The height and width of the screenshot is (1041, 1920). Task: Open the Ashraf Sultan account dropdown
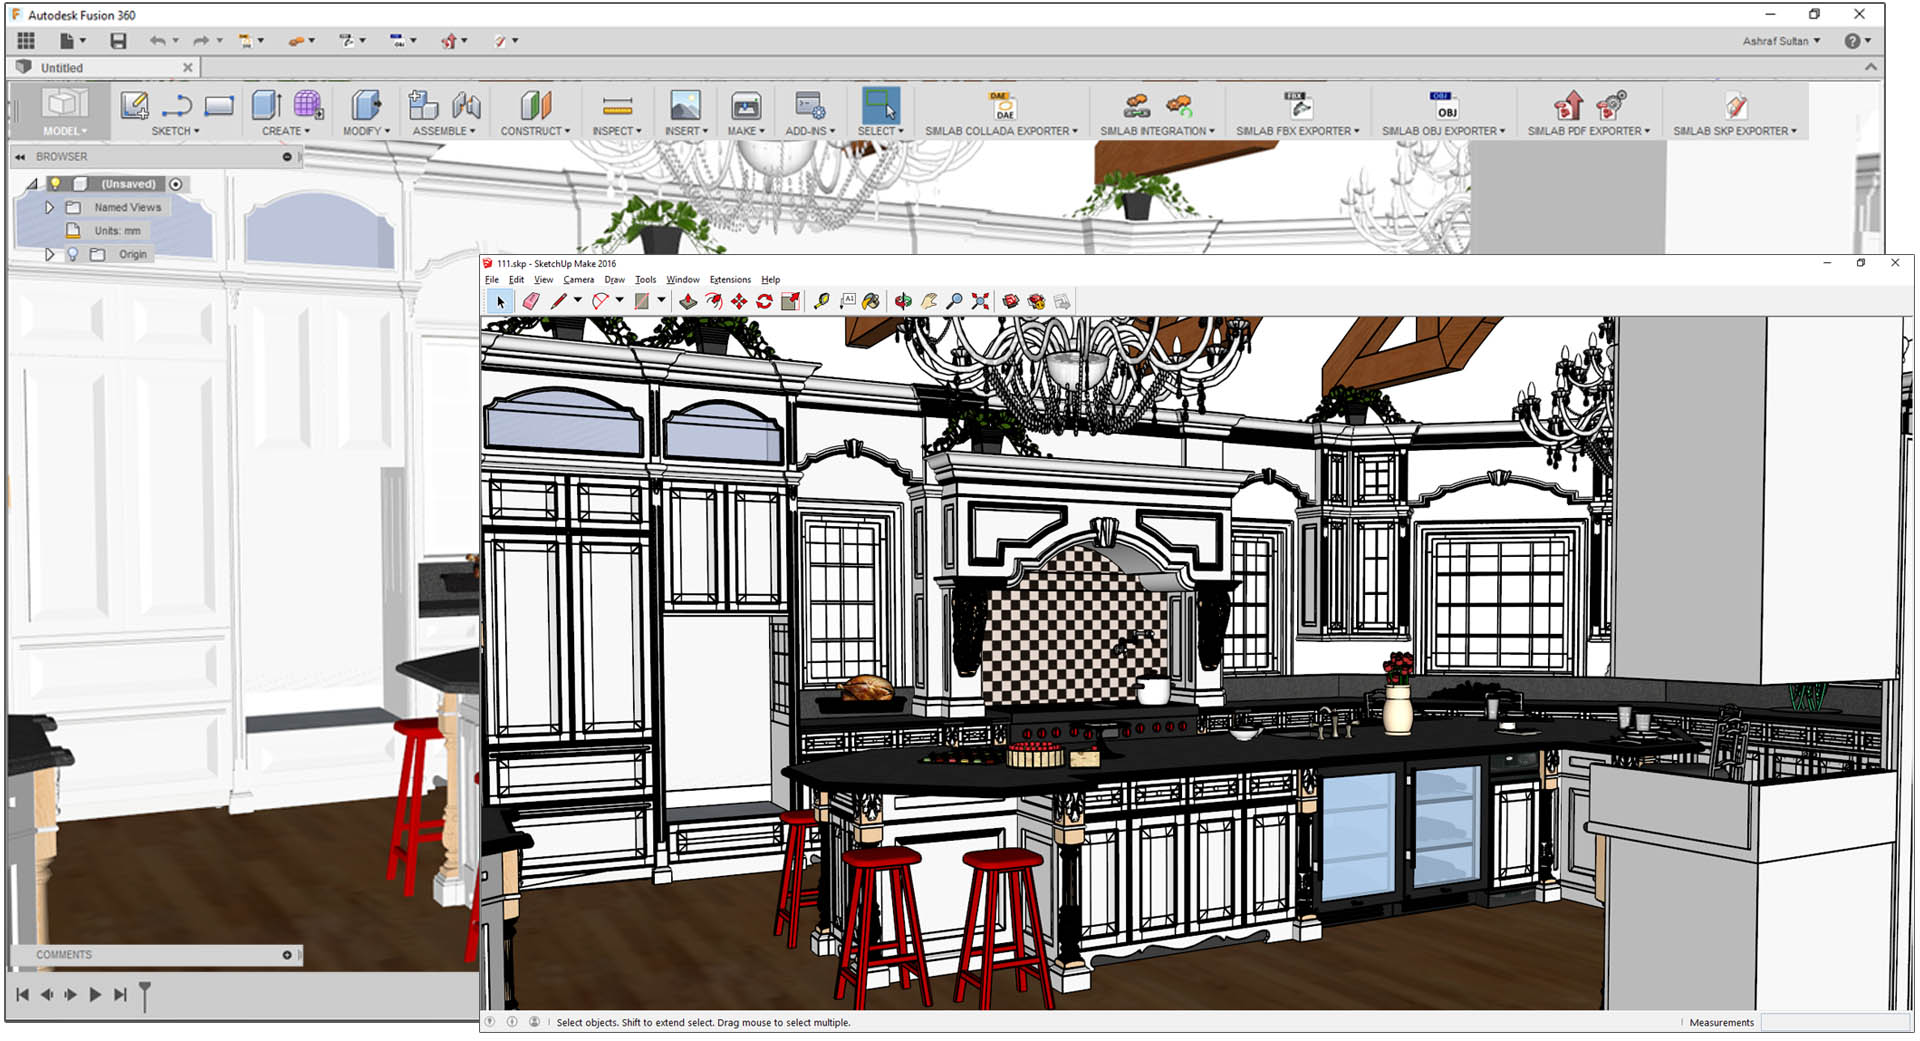[x=1781, y=41]
